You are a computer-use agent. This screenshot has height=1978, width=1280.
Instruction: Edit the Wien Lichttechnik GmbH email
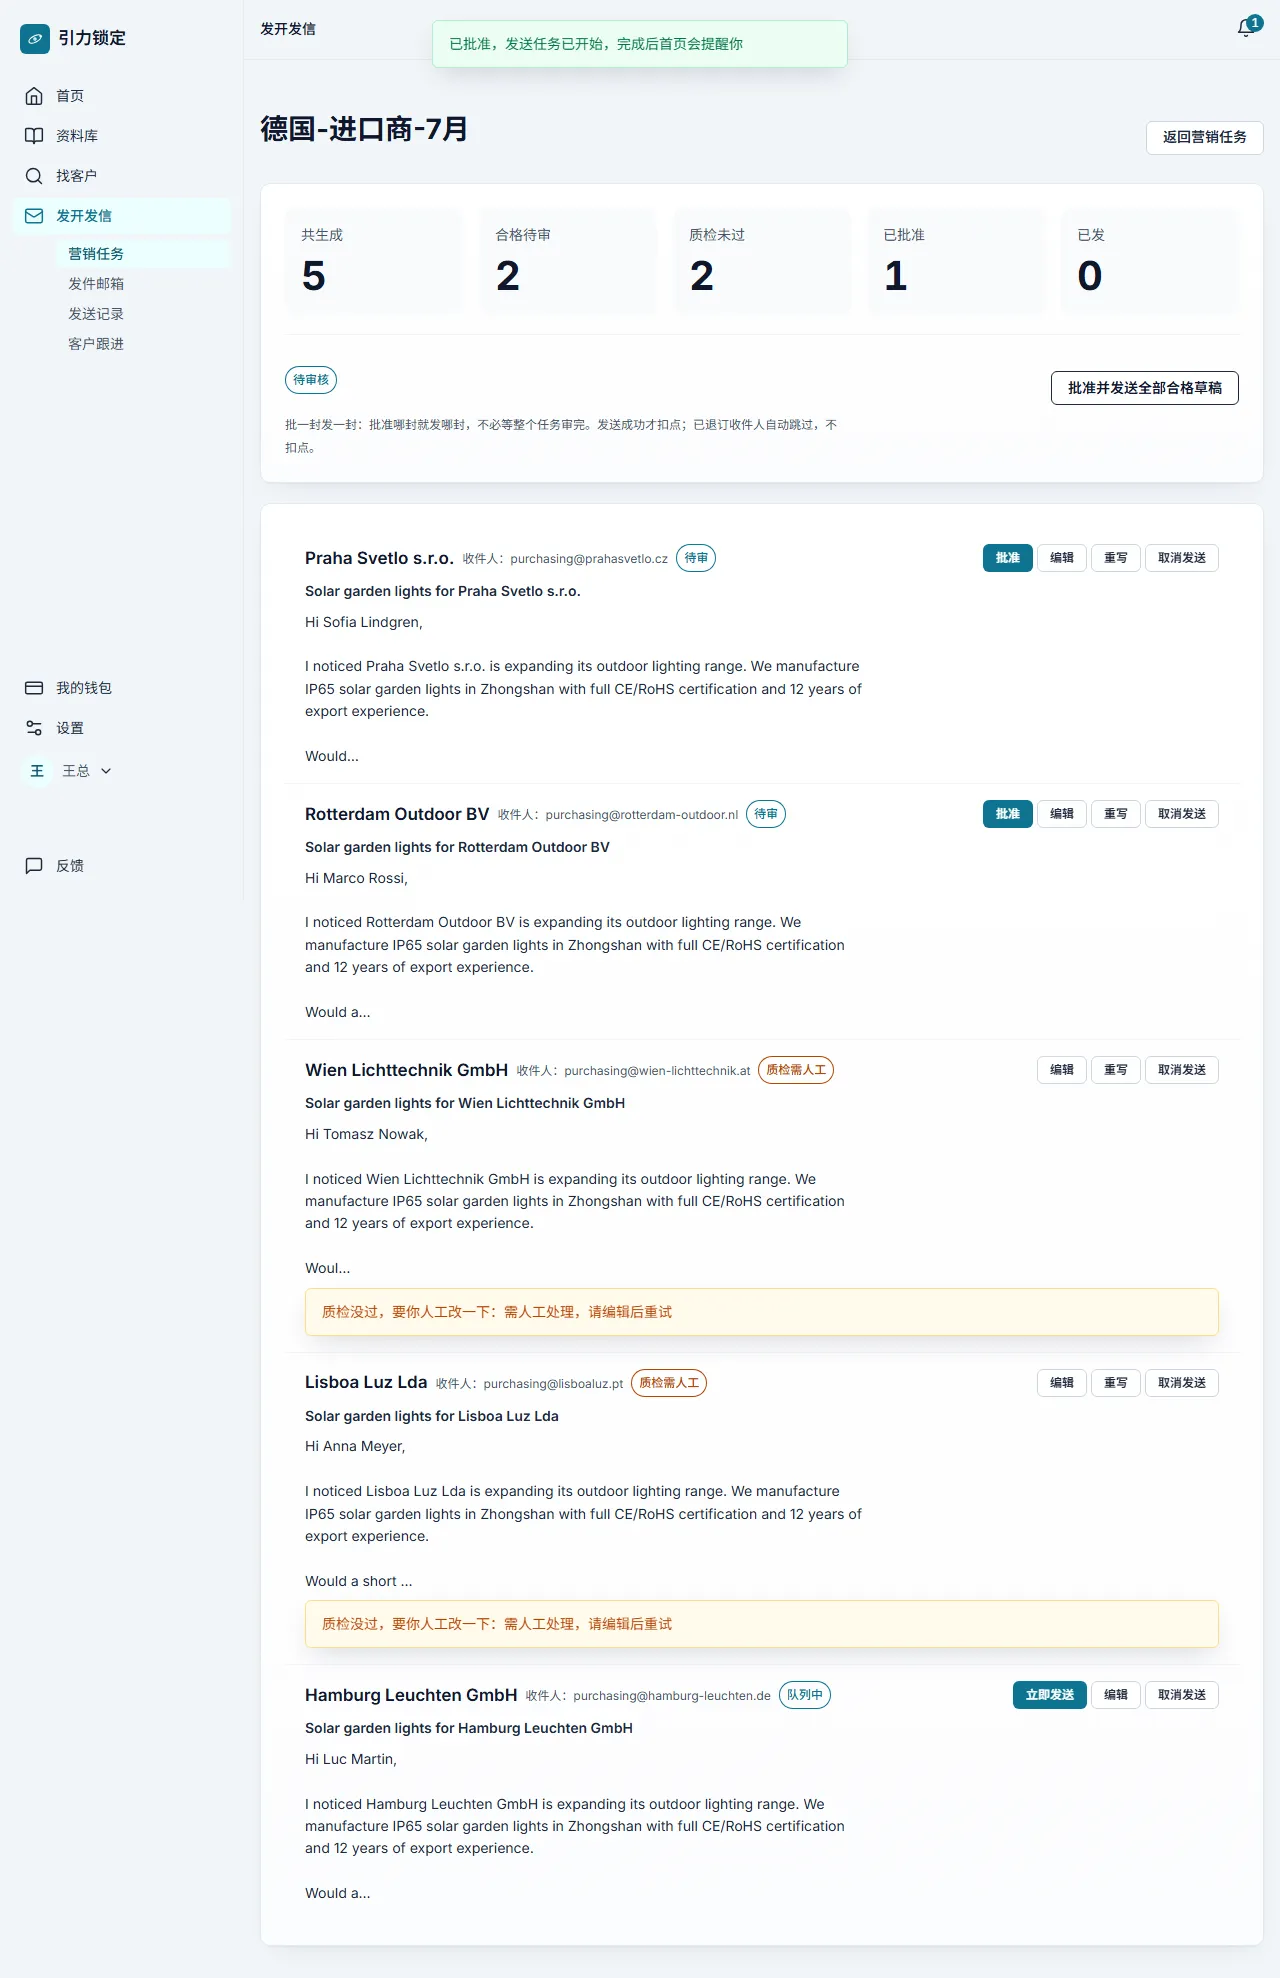point(1062,1070)
